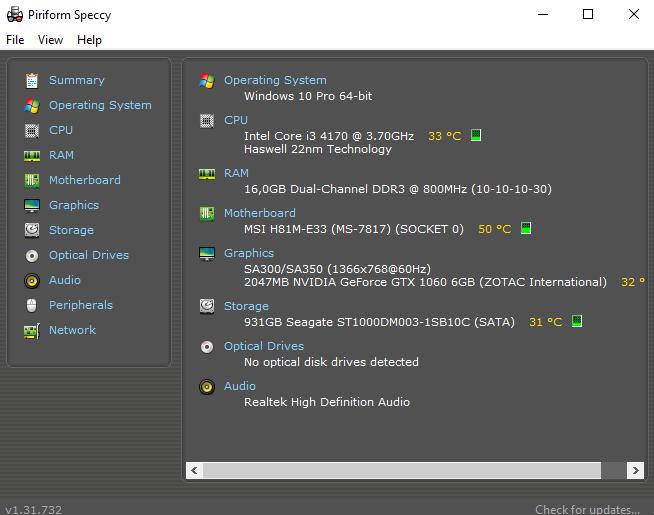This screenshot has height=515, width=654.
Task: Click the CPU heading link in summary
Action: [x=236, y=120]
